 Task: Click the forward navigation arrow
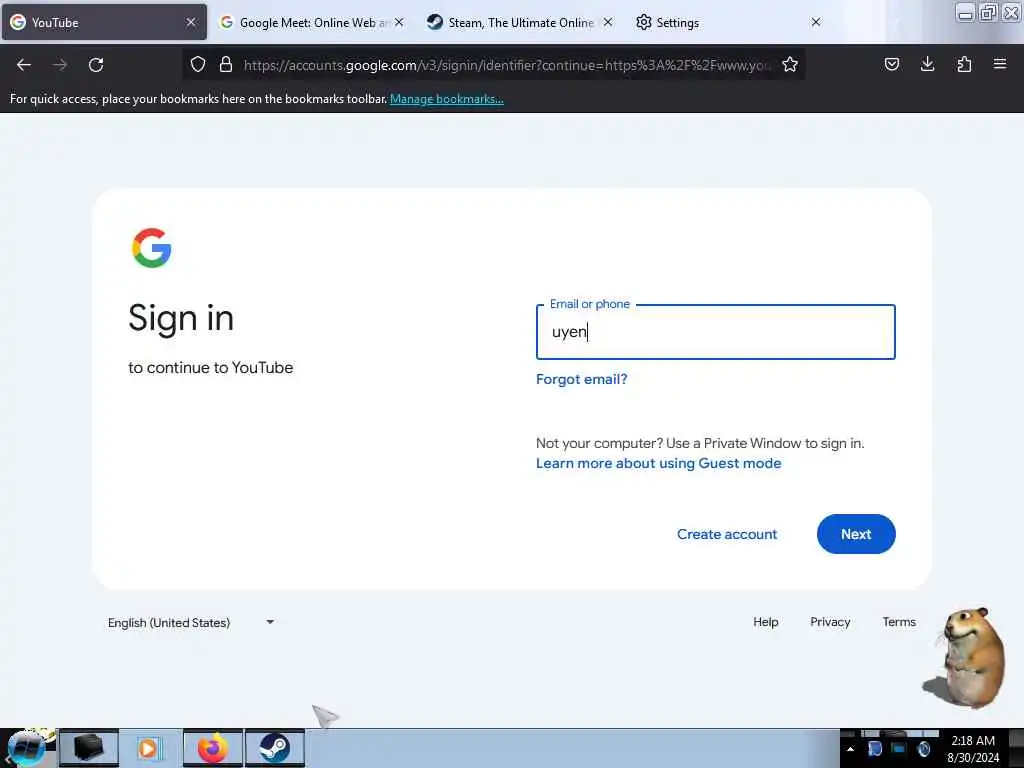[60, 65]
